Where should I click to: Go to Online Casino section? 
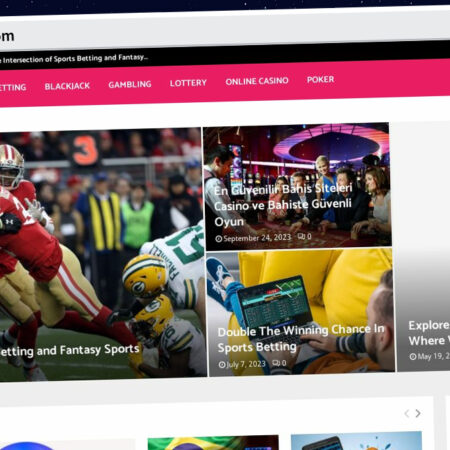[x=257, y=81]
